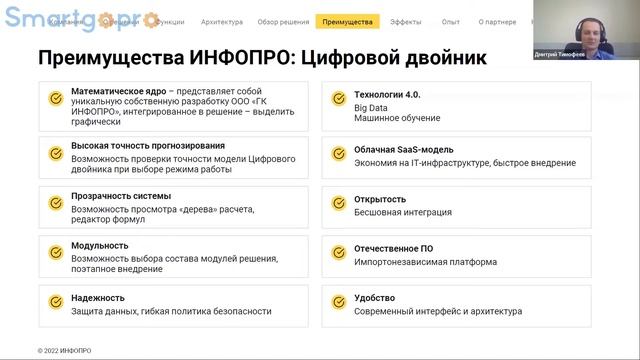The width and height of the screenshot is (640, 360).
Task: Click the check icon beside Открытость
Action: pos(339,203)
